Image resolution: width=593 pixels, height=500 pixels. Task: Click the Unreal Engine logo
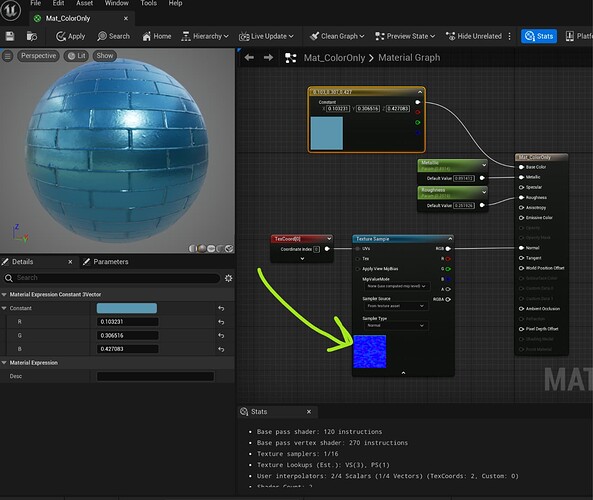11,10
